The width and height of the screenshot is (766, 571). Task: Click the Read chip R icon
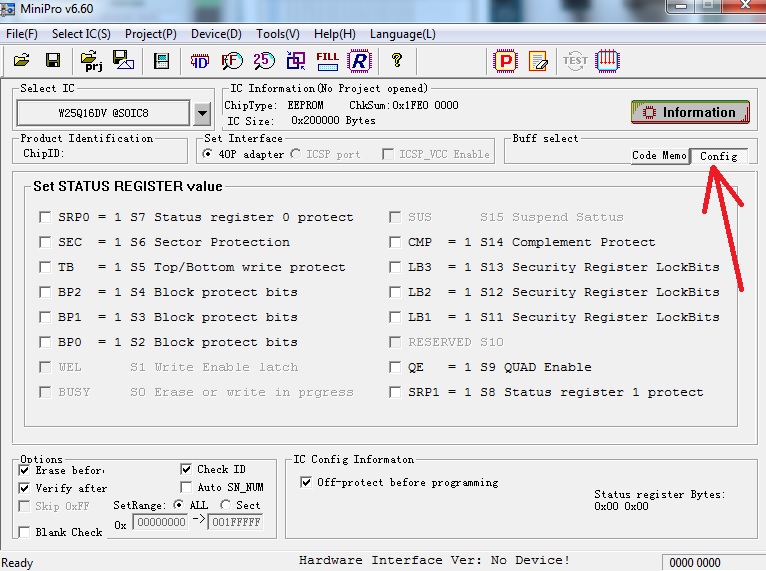click(x=359, y=61)
